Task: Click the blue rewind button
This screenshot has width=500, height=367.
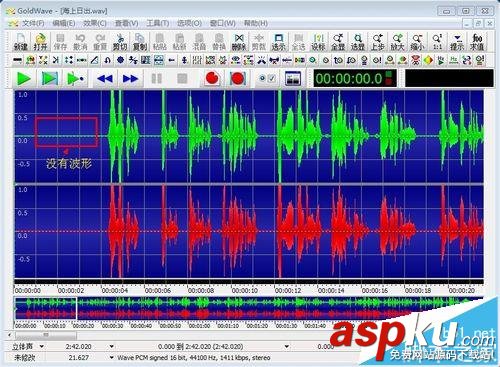Action: [x=105, y=79]
